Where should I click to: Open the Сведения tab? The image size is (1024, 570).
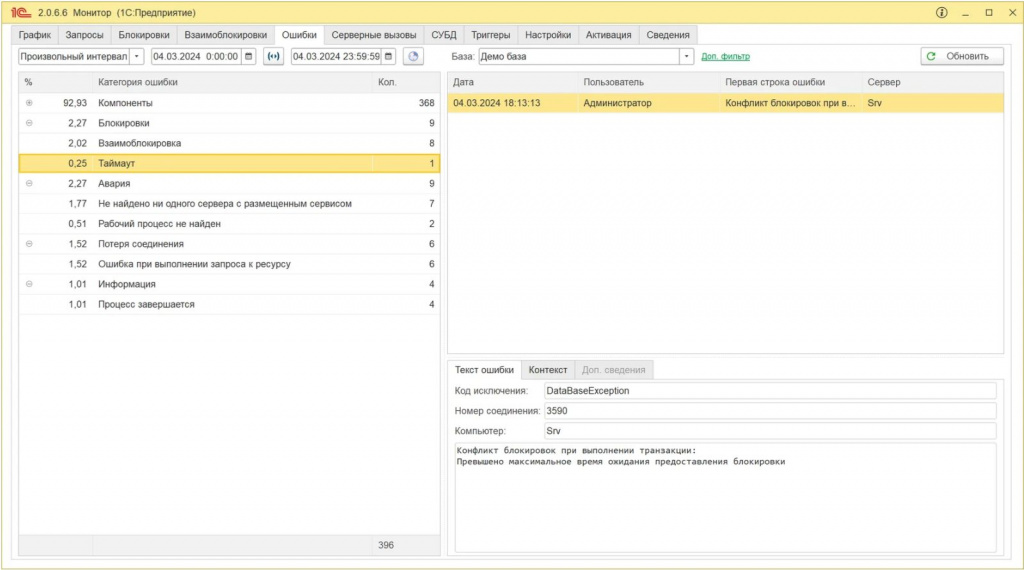pyautogui.click(x=668, y=35)
